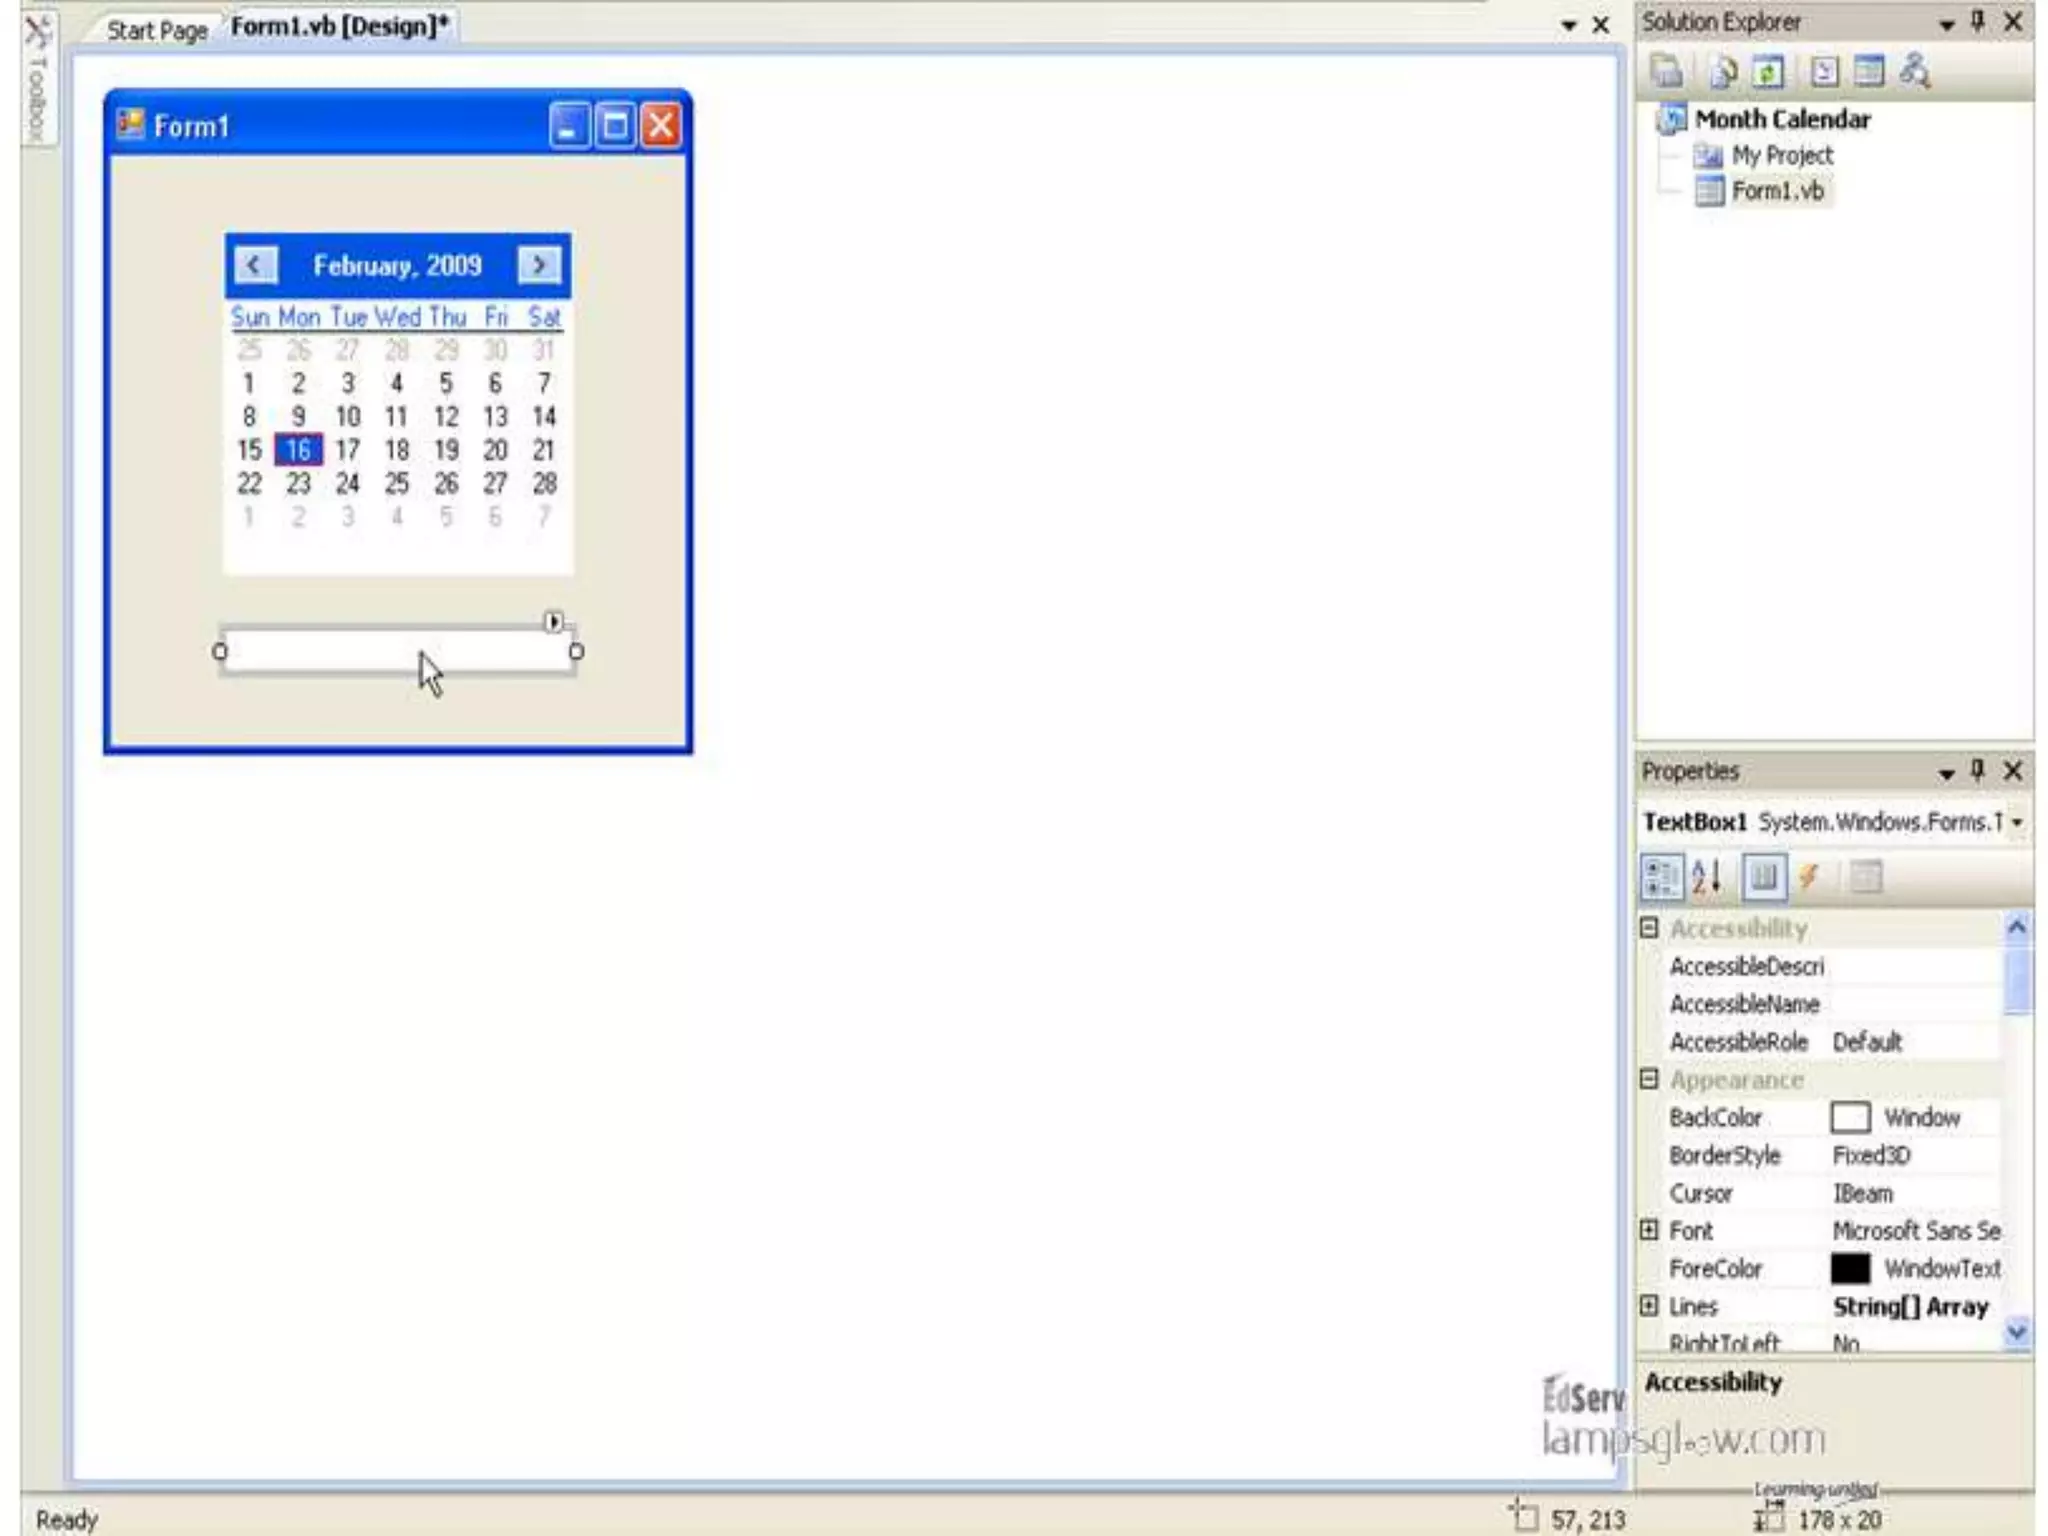Screen dimensions: 2048x1536
Task: Click the Cursor IBeam value
Action: pos(1862,1193)
